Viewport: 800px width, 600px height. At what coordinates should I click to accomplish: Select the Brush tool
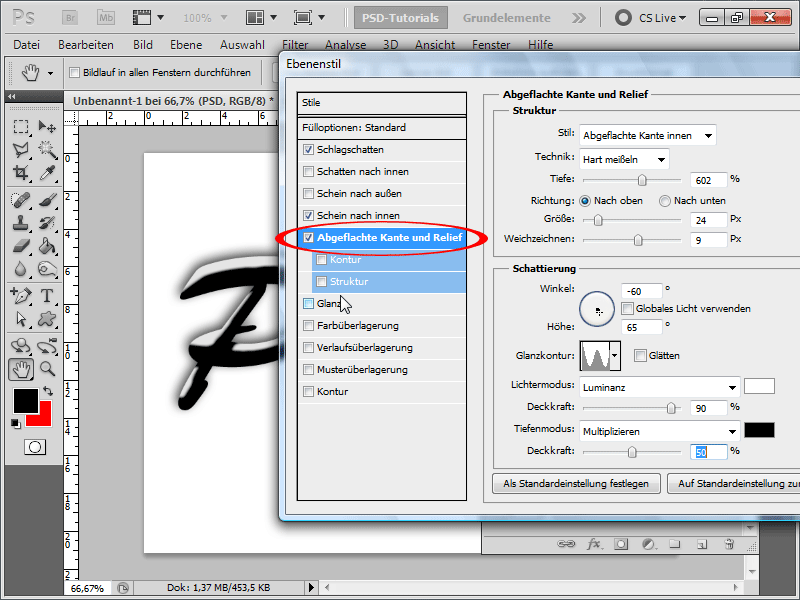coord(47,200)
